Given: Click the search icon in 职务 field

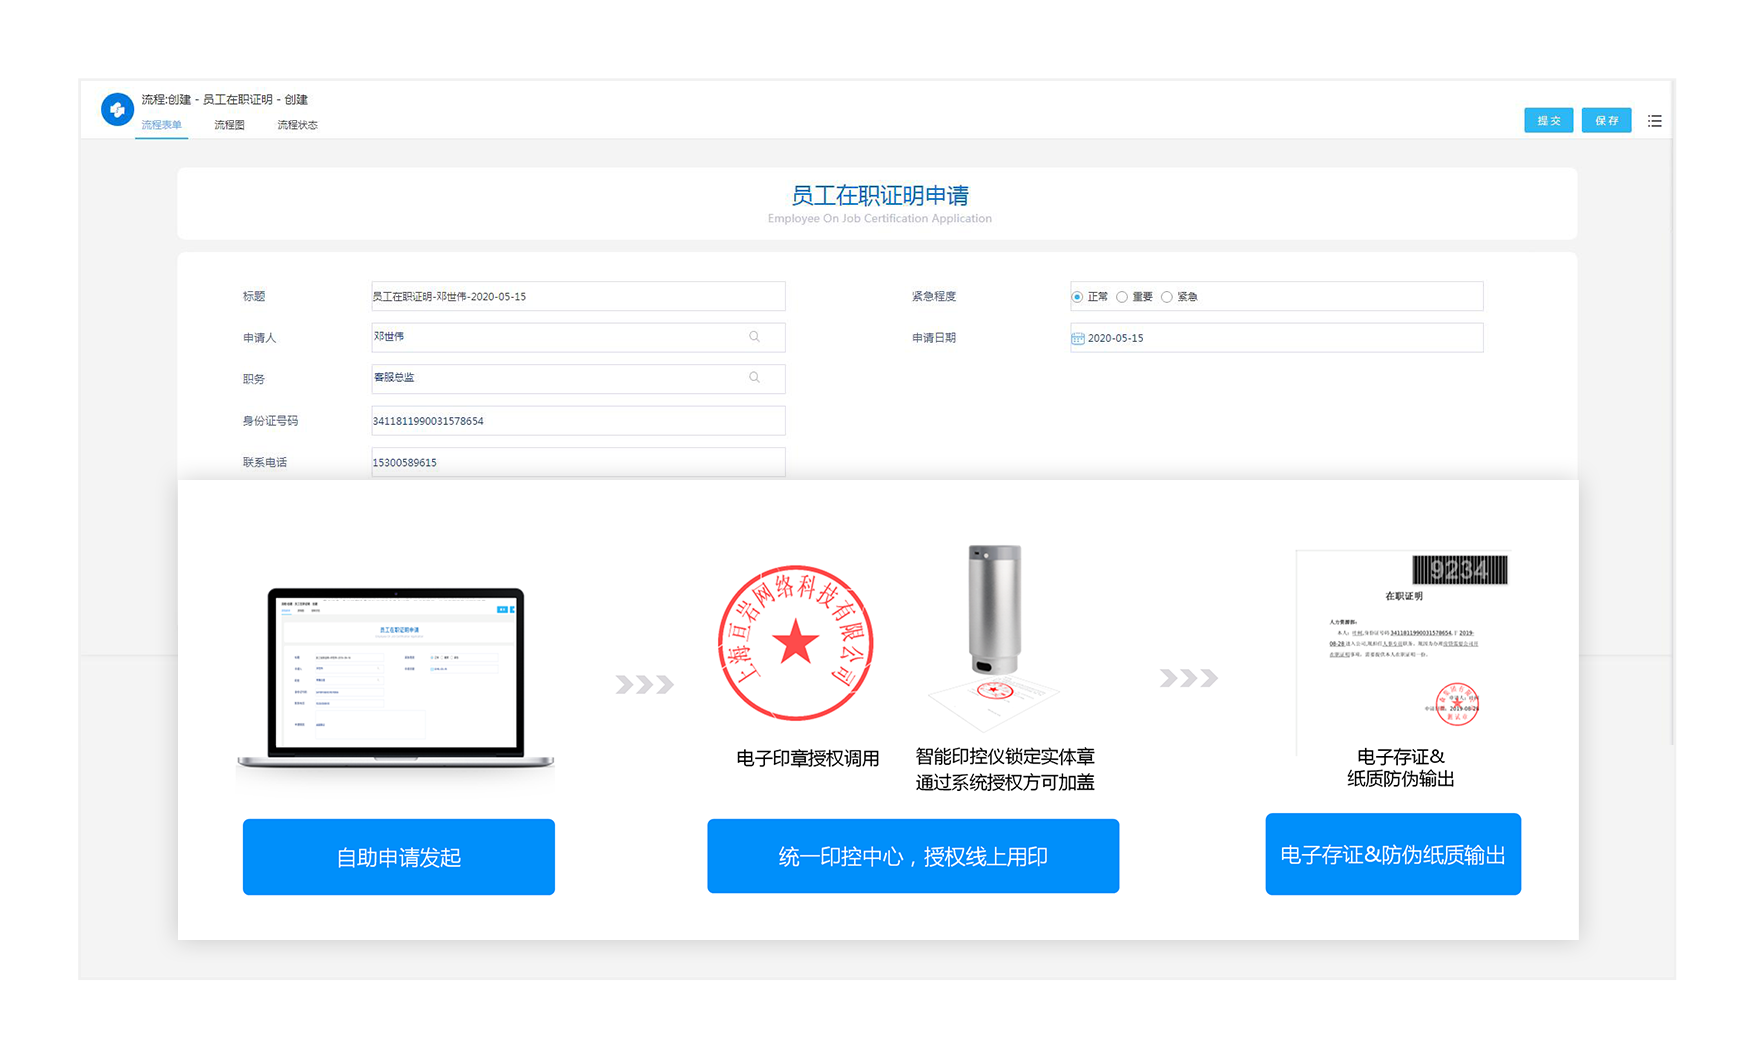Looking at the screenshot, I should (x=755, y=378).
